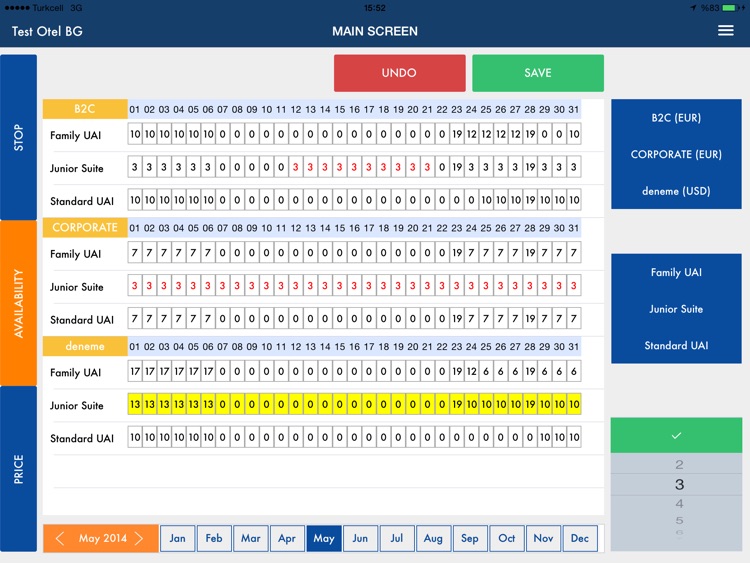Select Jun month tab
The width and height of the screenshot is (750, 563).
pyautogui.click(x=360, y=539)
